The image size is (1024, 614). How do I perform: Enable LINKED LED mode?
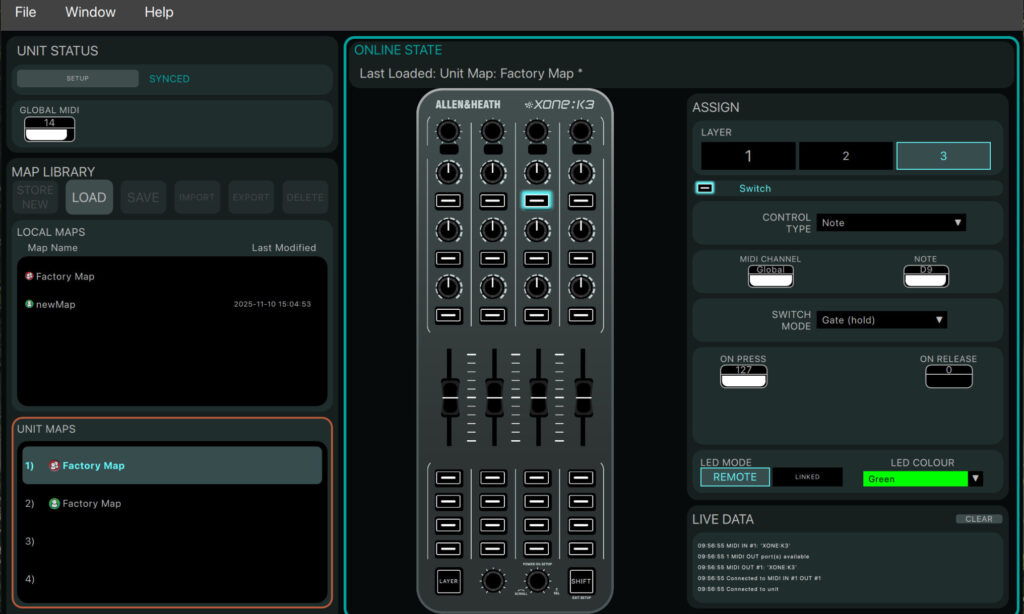(x=807, y=477)
